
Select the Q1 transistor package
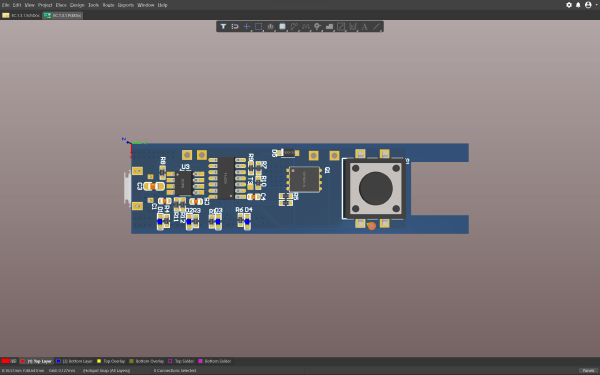pos(305,179)
